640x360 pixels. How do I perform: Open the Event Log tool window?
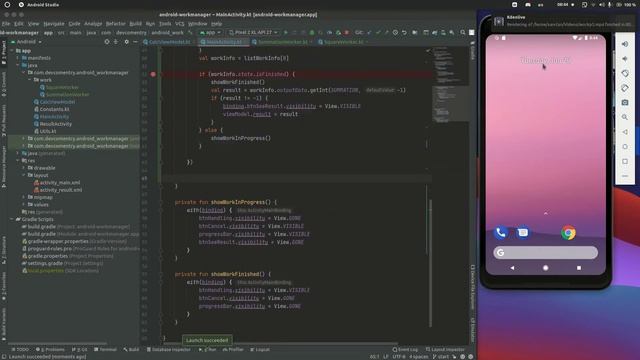pos(405,349)
